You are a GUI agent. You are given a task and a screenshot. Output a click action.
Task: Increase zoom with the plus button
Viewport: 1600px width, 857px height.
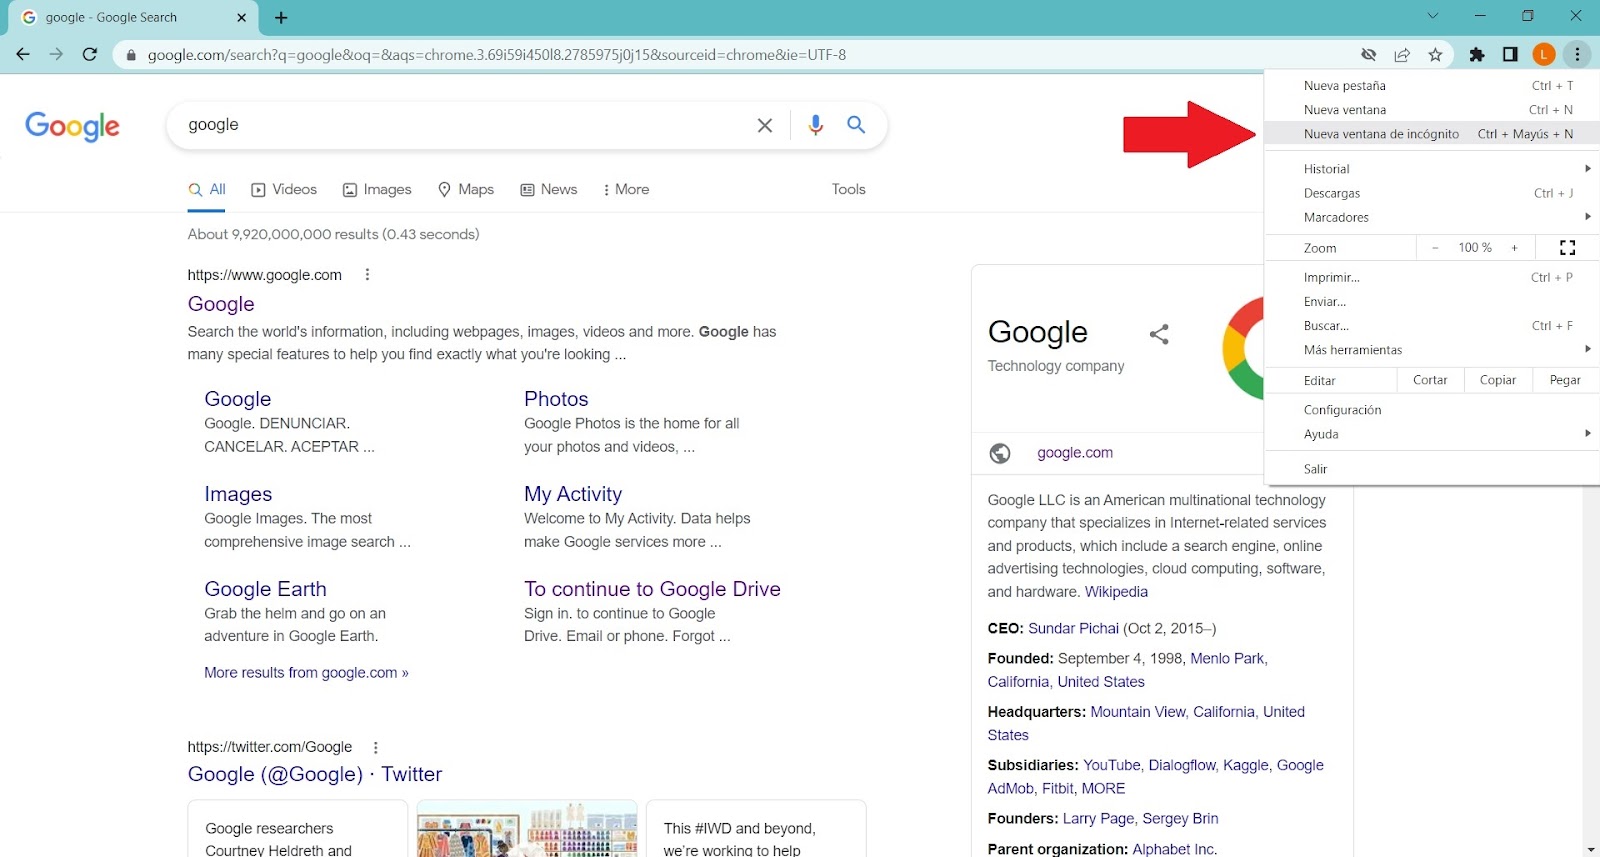(1514, 248)
